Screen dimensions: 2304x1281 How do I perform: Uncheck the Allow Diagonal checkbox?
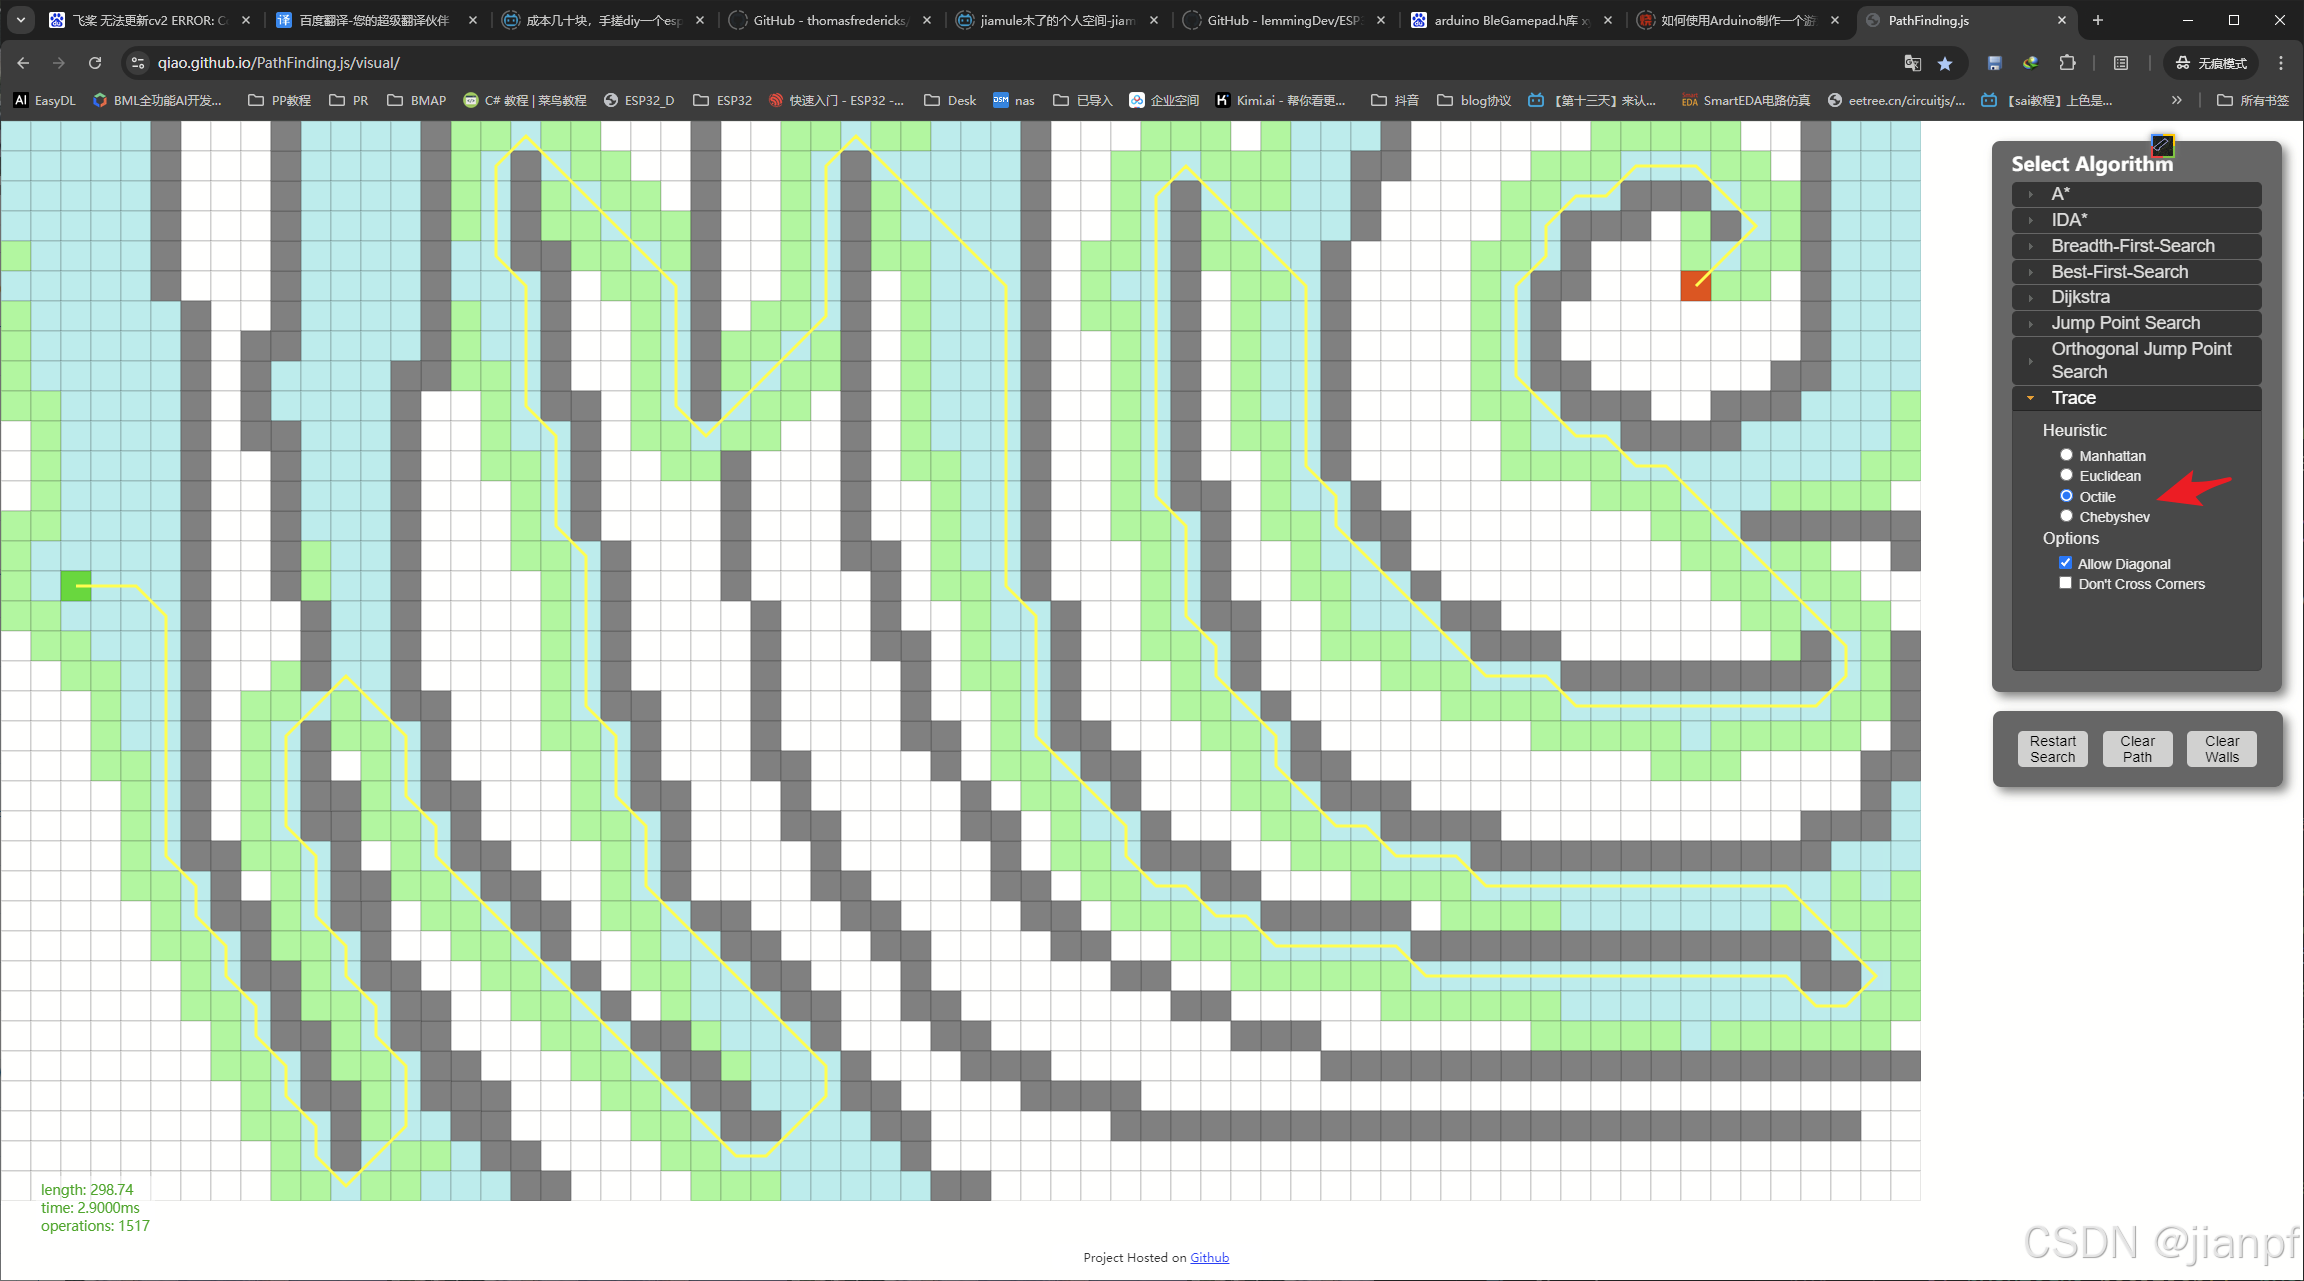2065,563
